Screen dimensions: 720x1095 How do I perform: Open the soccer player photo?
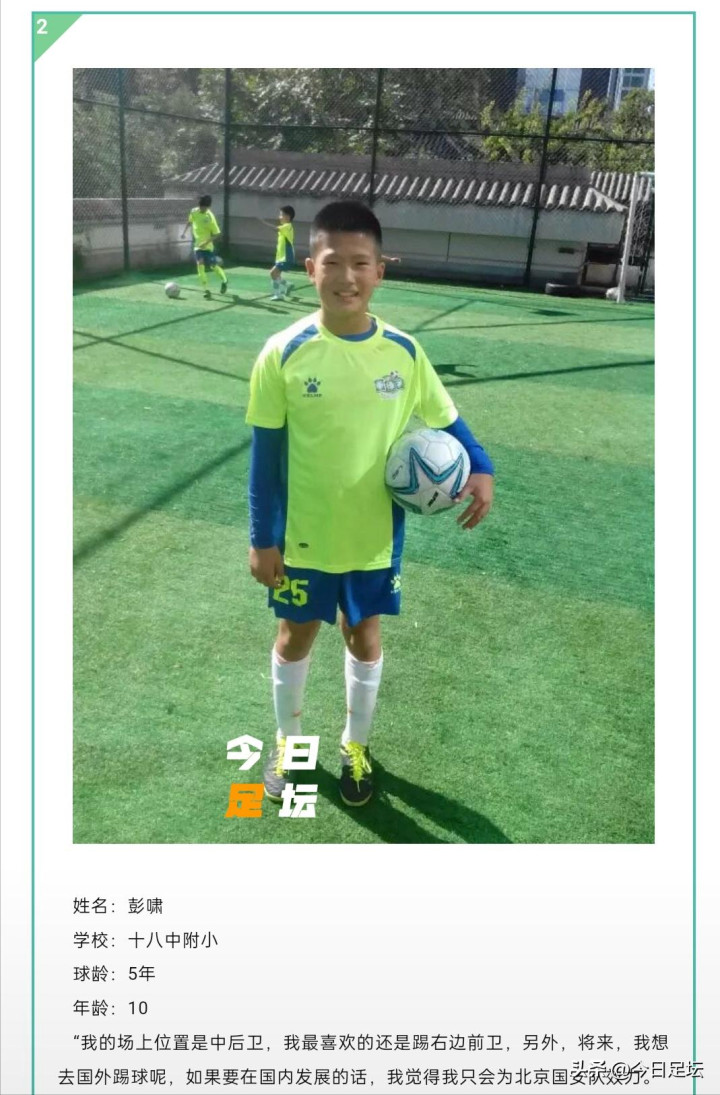tap(363, 455)
